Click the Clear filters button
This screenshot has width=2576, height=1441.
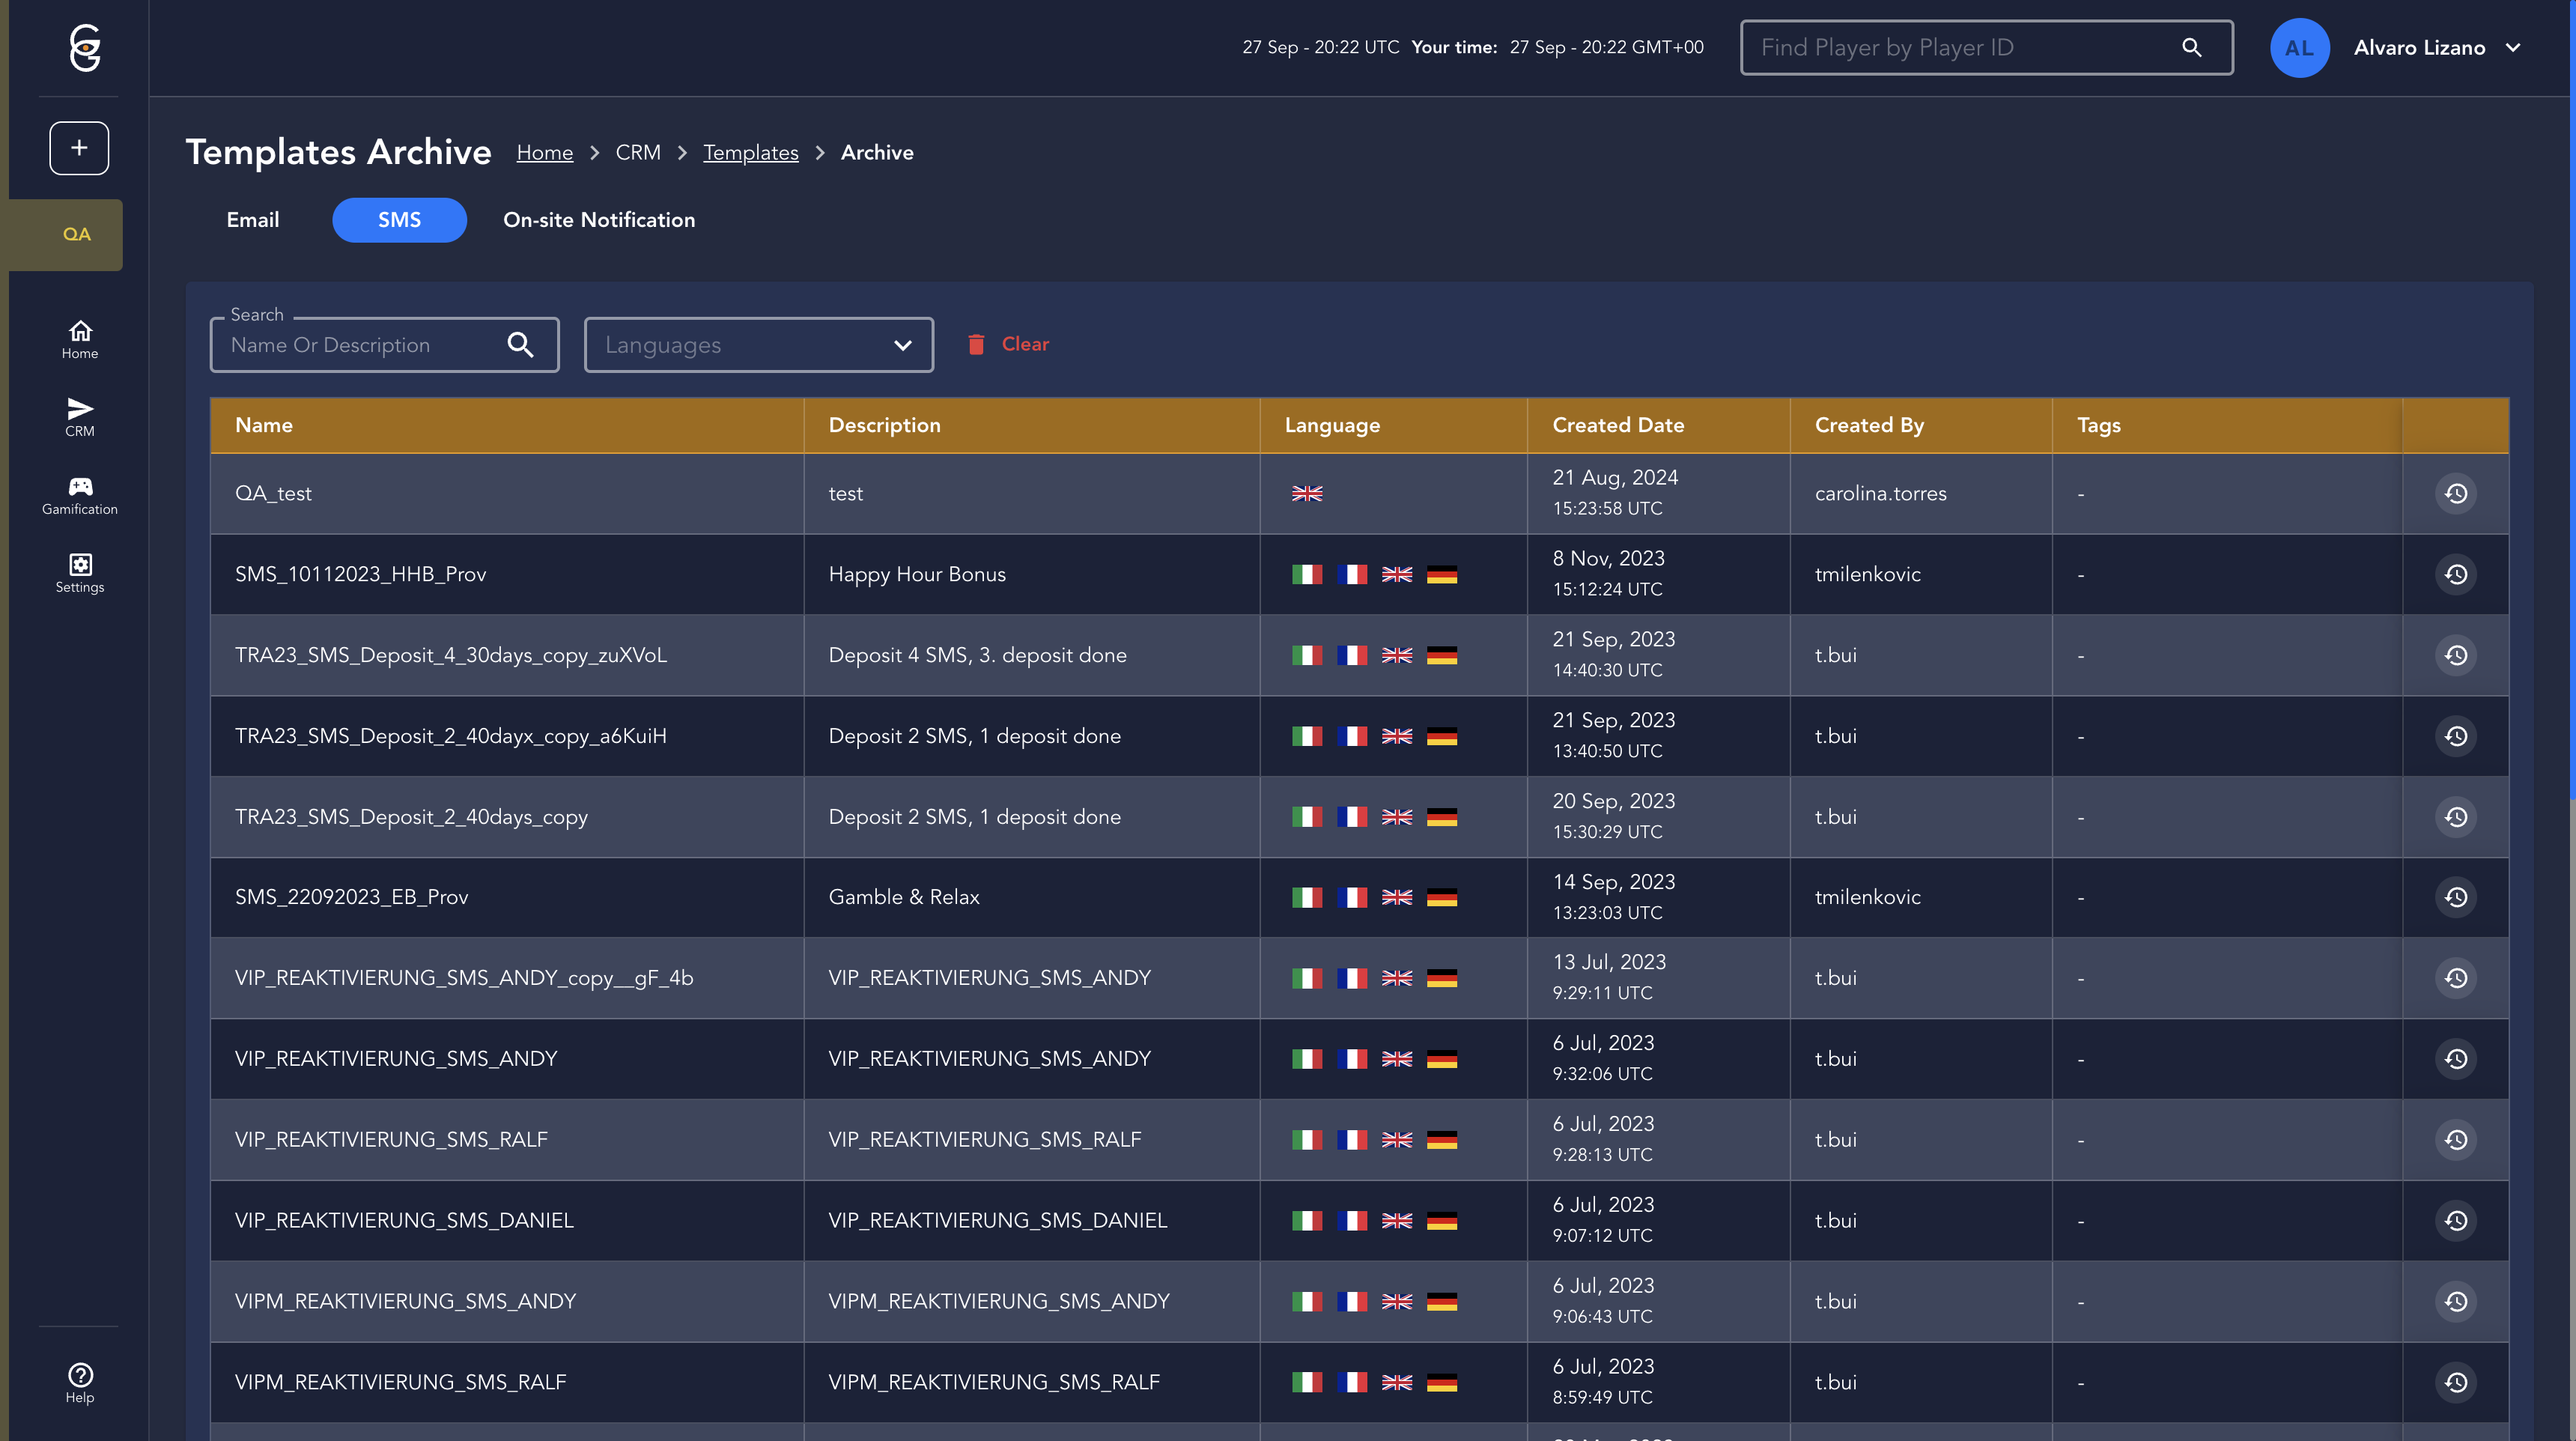[x=1008, y=344]
